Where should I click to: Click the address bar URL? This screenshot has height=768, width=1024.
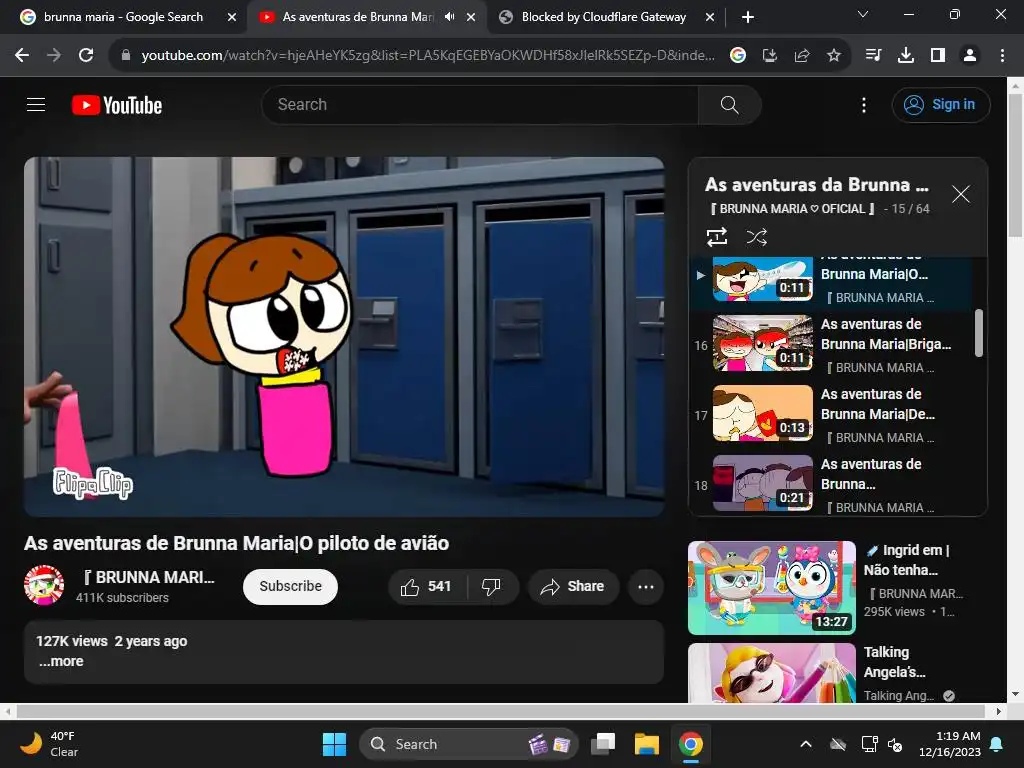pos(428,56)
